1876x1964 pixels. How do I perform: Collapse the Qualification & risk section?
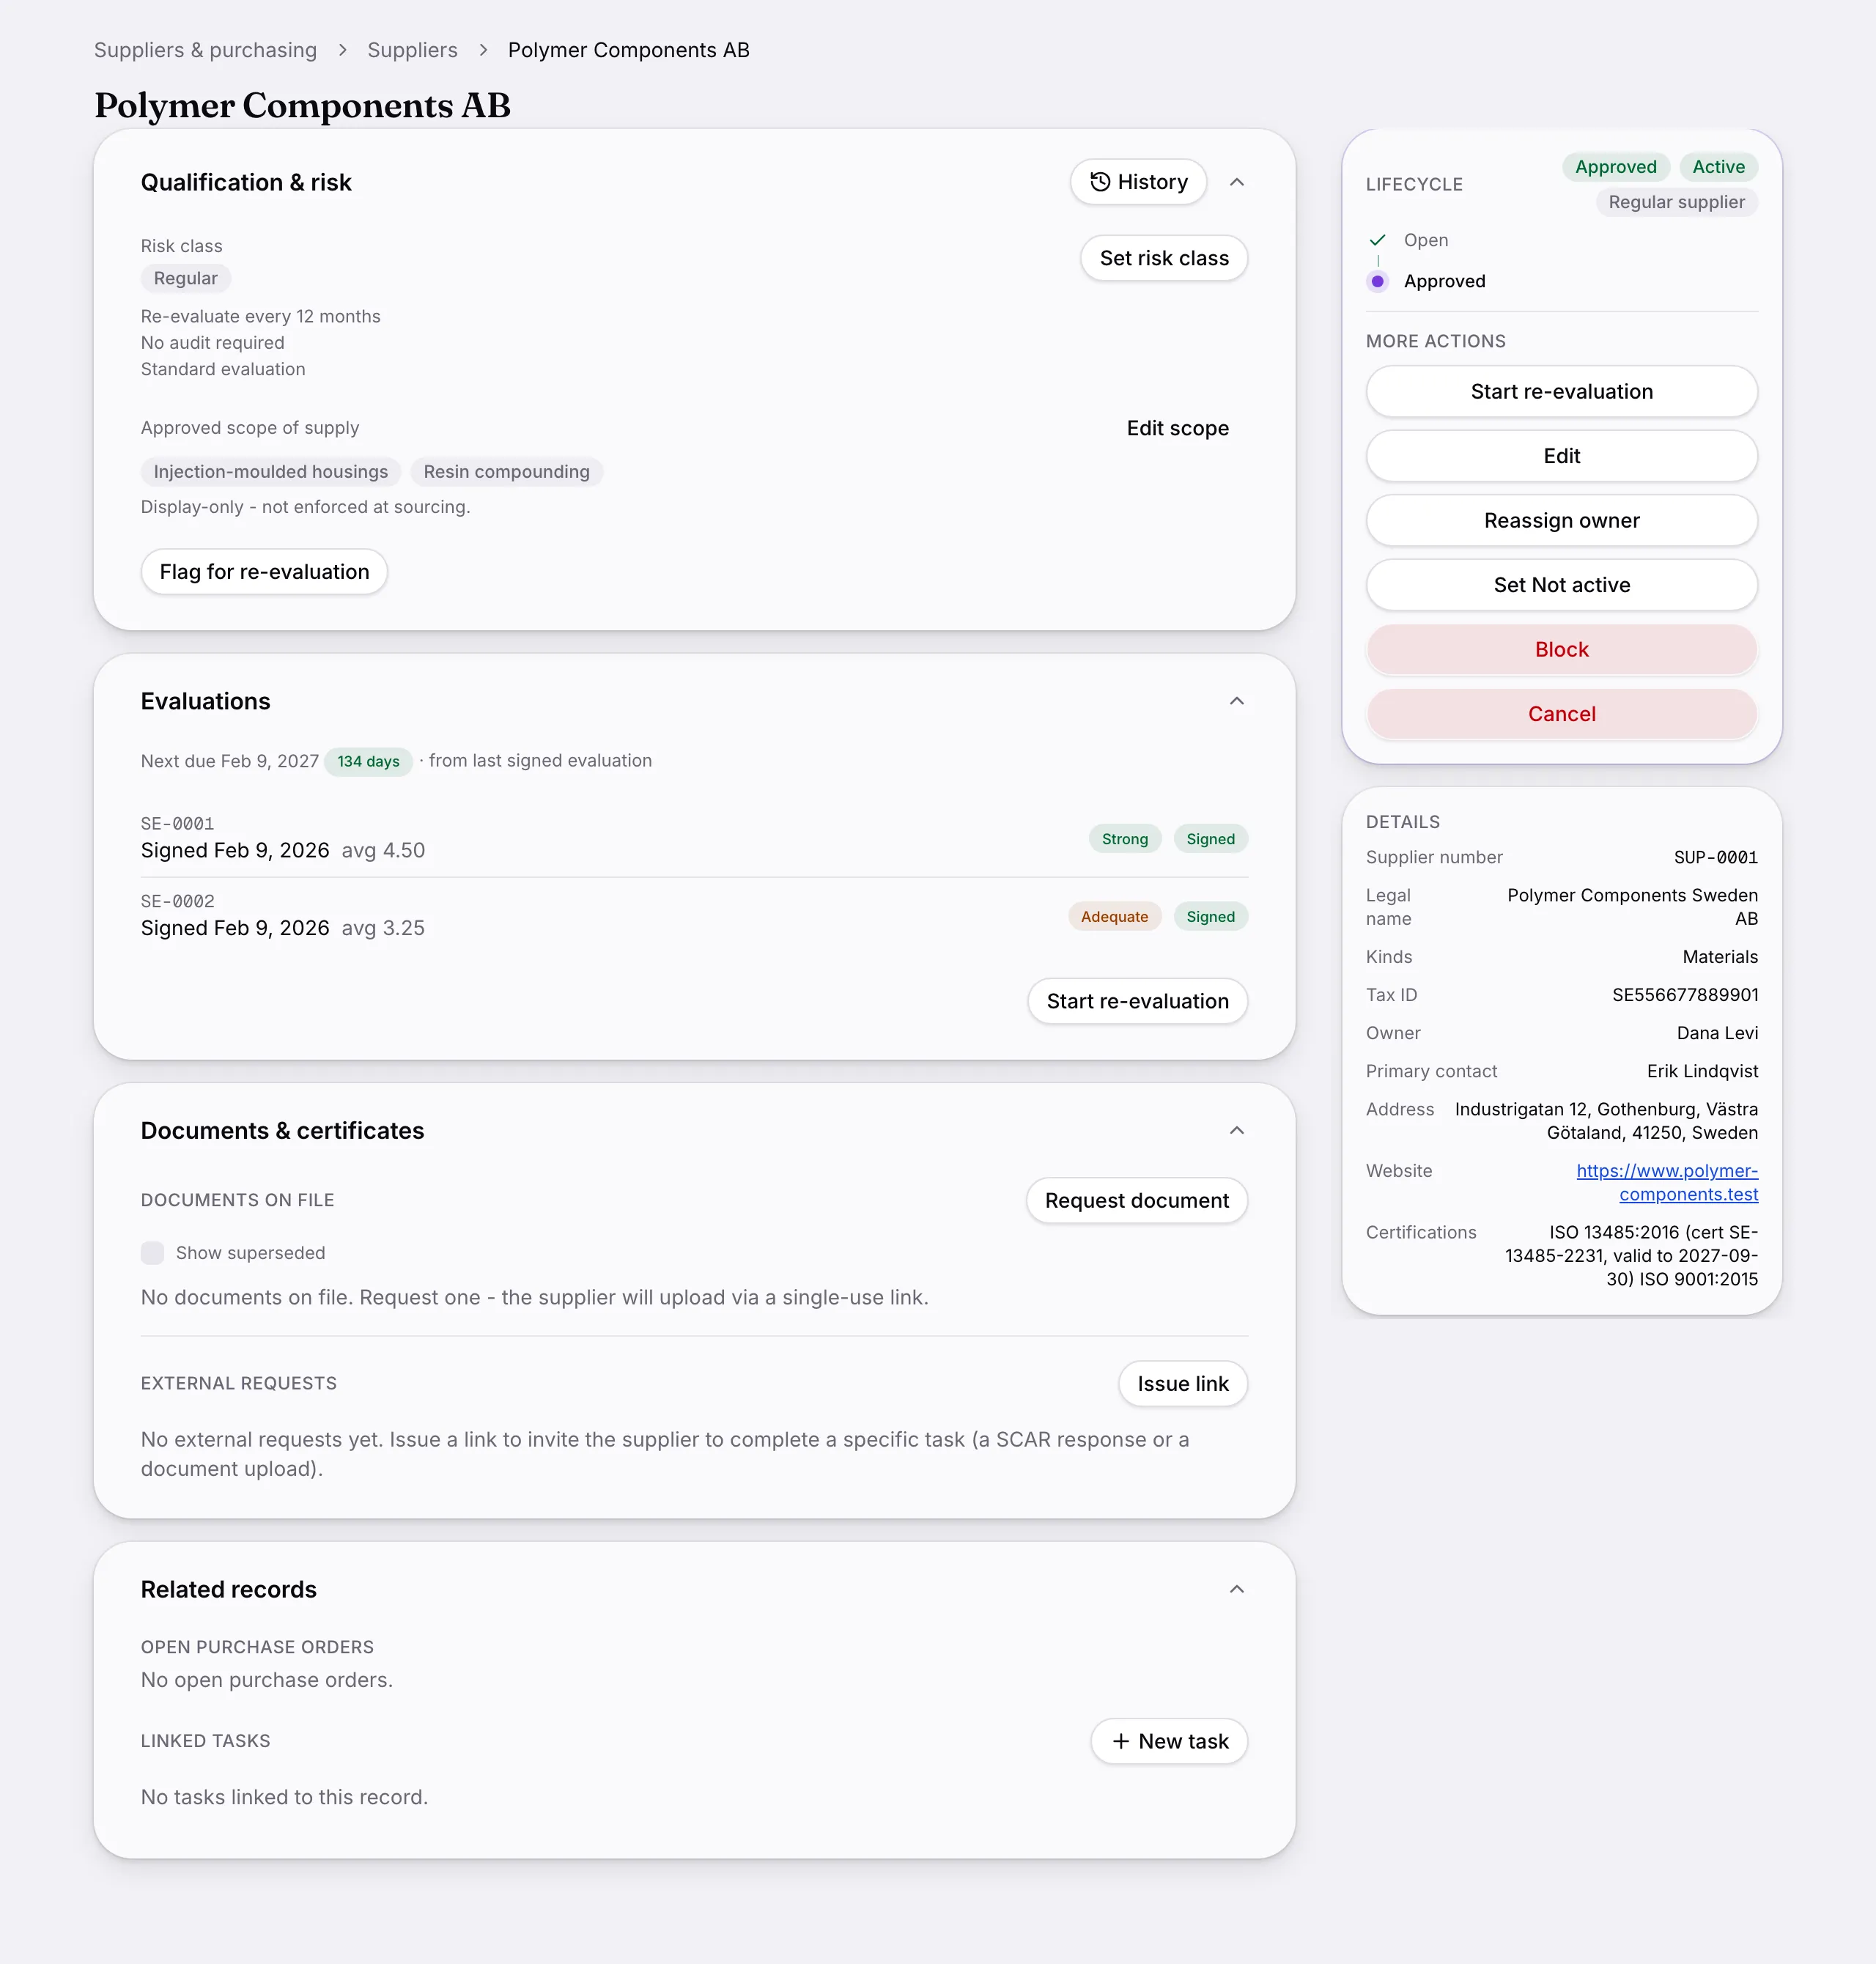point(1237,182)
